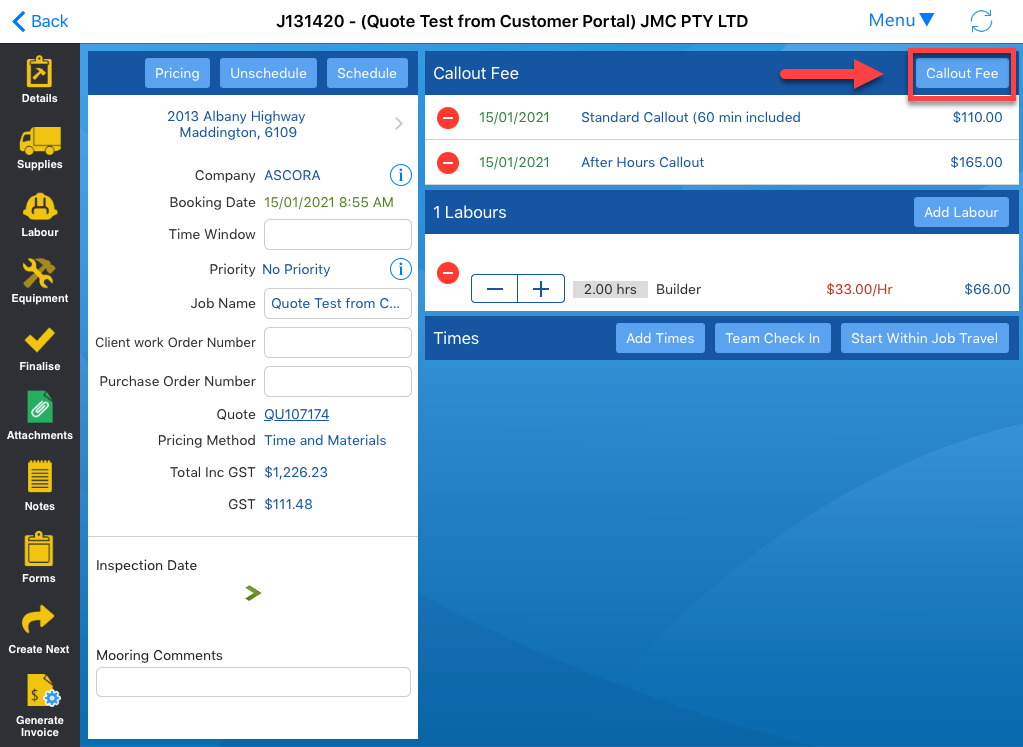Open the Supplies section truck icon
Screen dimensions: 1023x747
pos(40,141)
